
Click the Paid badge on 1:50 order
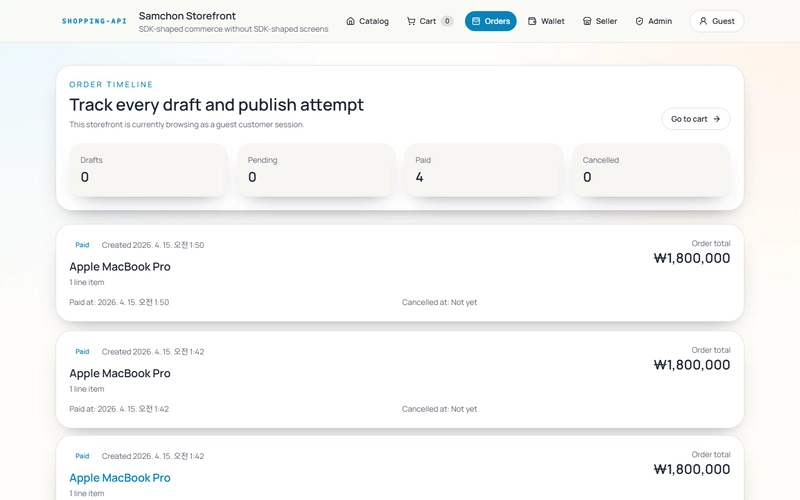(x=82, y=245)
